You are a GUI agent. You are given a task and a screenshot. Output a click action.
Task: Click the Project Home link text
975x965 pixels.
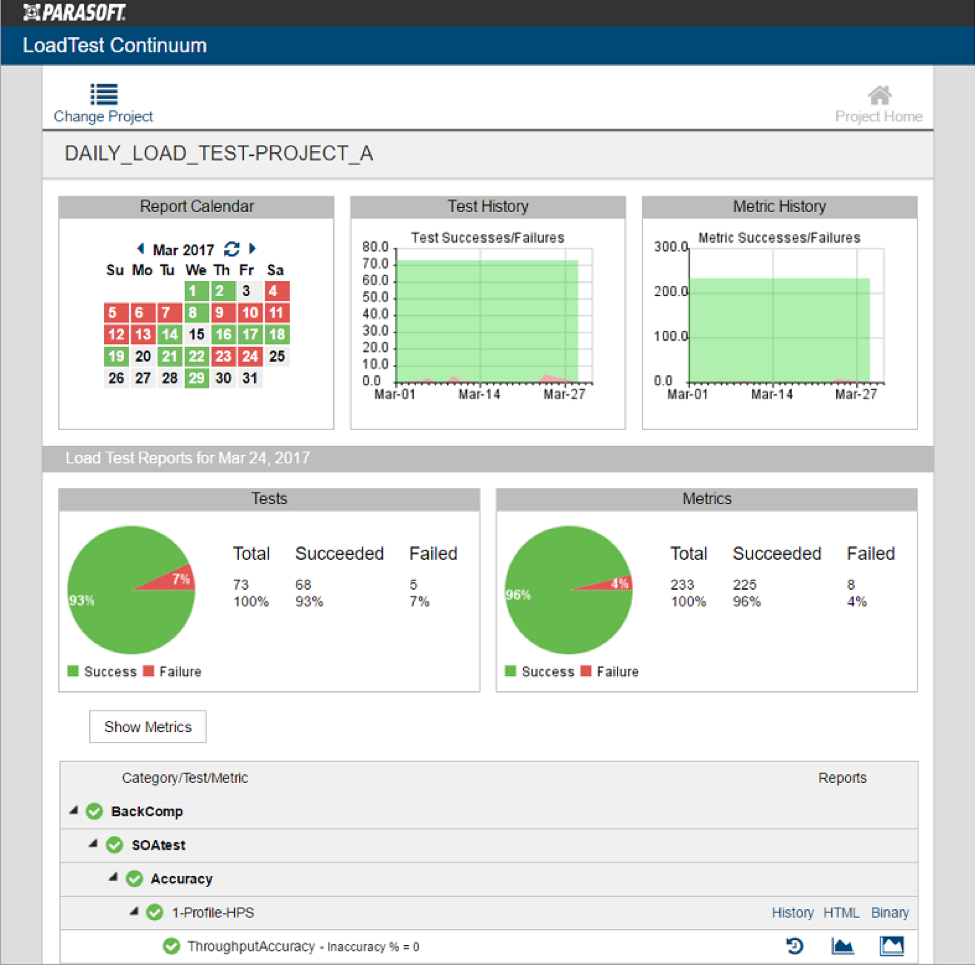click(879, 116)
